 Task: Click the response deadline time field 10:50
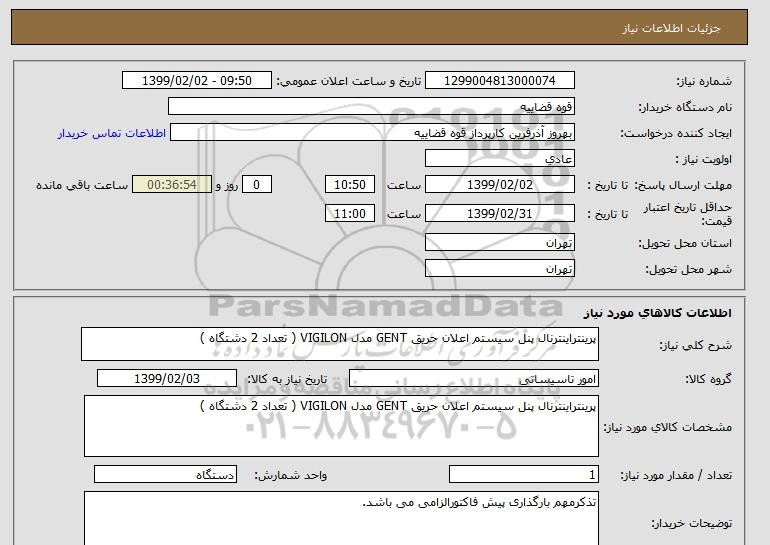pos(350,185)
